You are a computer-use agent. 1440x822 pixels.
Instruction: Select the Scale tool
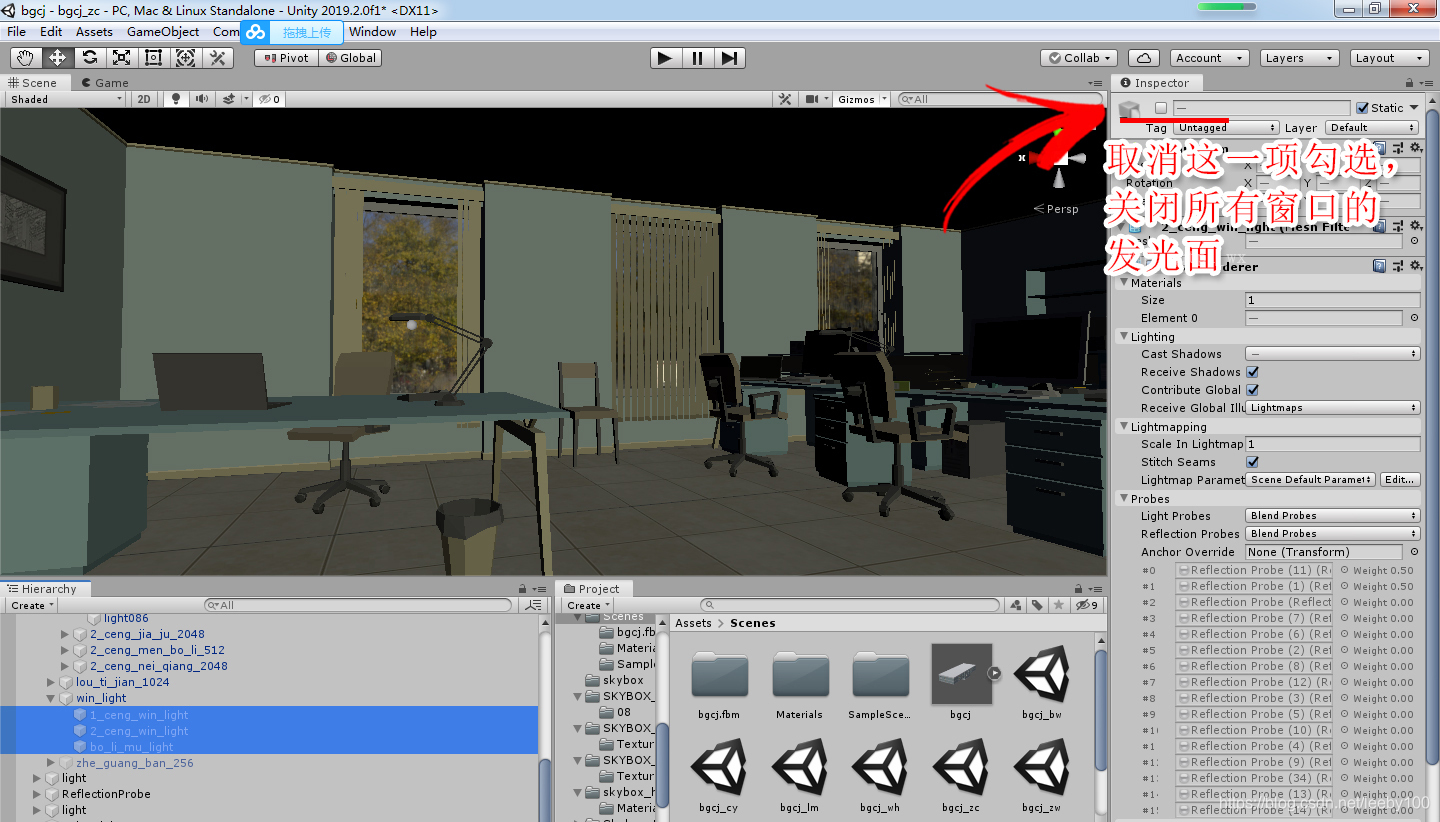pos(121,58)
